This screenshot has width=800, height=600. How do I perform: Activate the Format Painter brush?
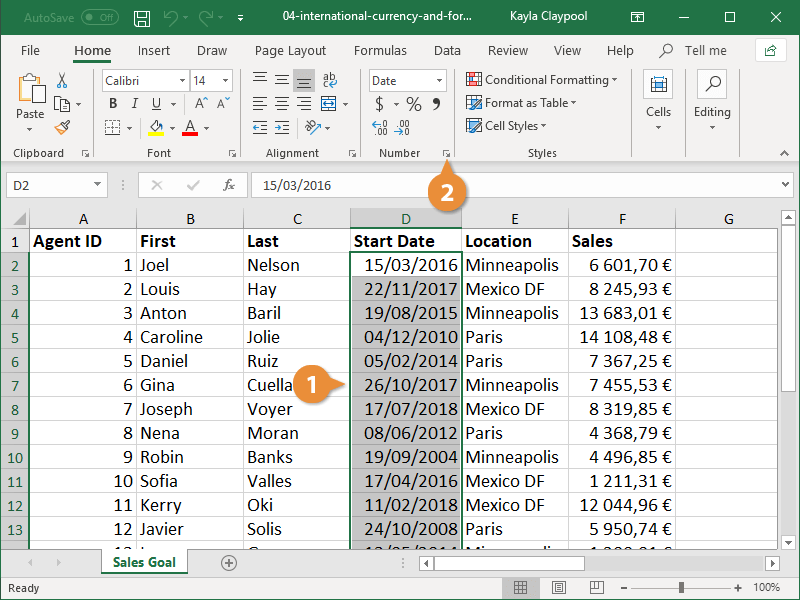tap(62, 127)
